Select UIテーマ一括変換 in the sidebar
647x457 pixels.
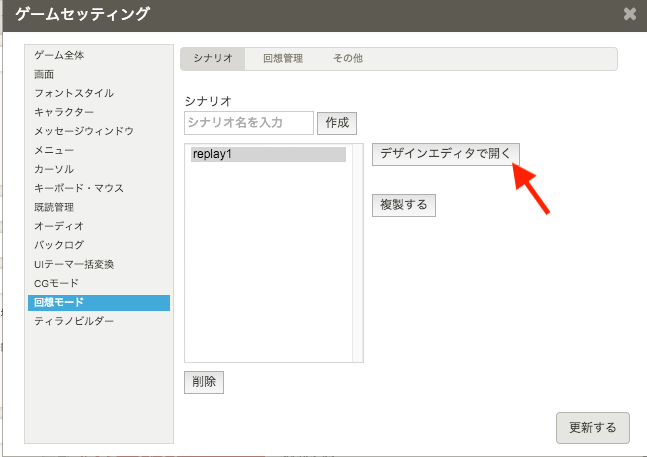pos(74,264)
